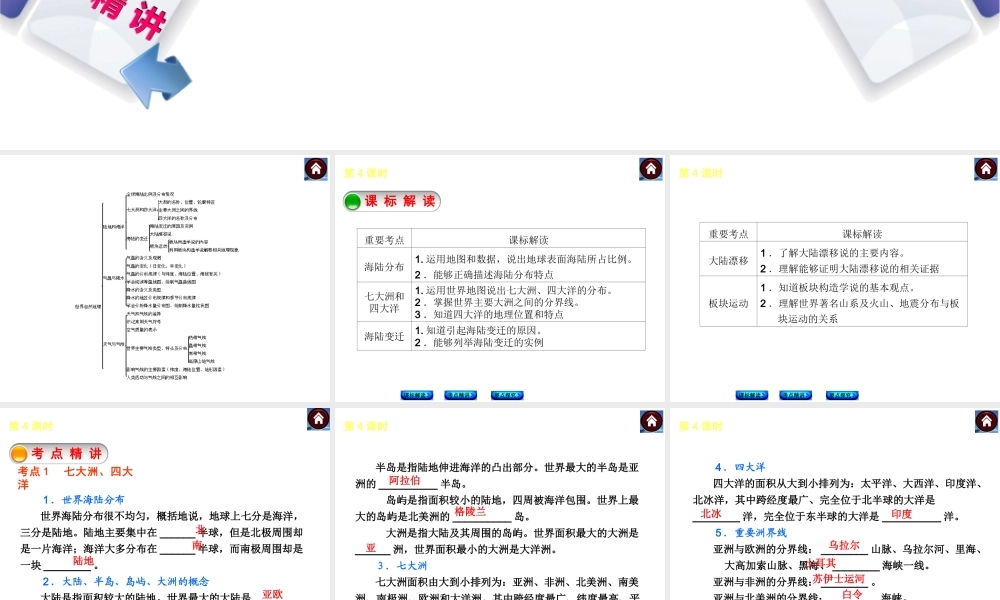Select the mind-map diagram slide thumbnail
Screen dimensions: 1000x600
165,279
